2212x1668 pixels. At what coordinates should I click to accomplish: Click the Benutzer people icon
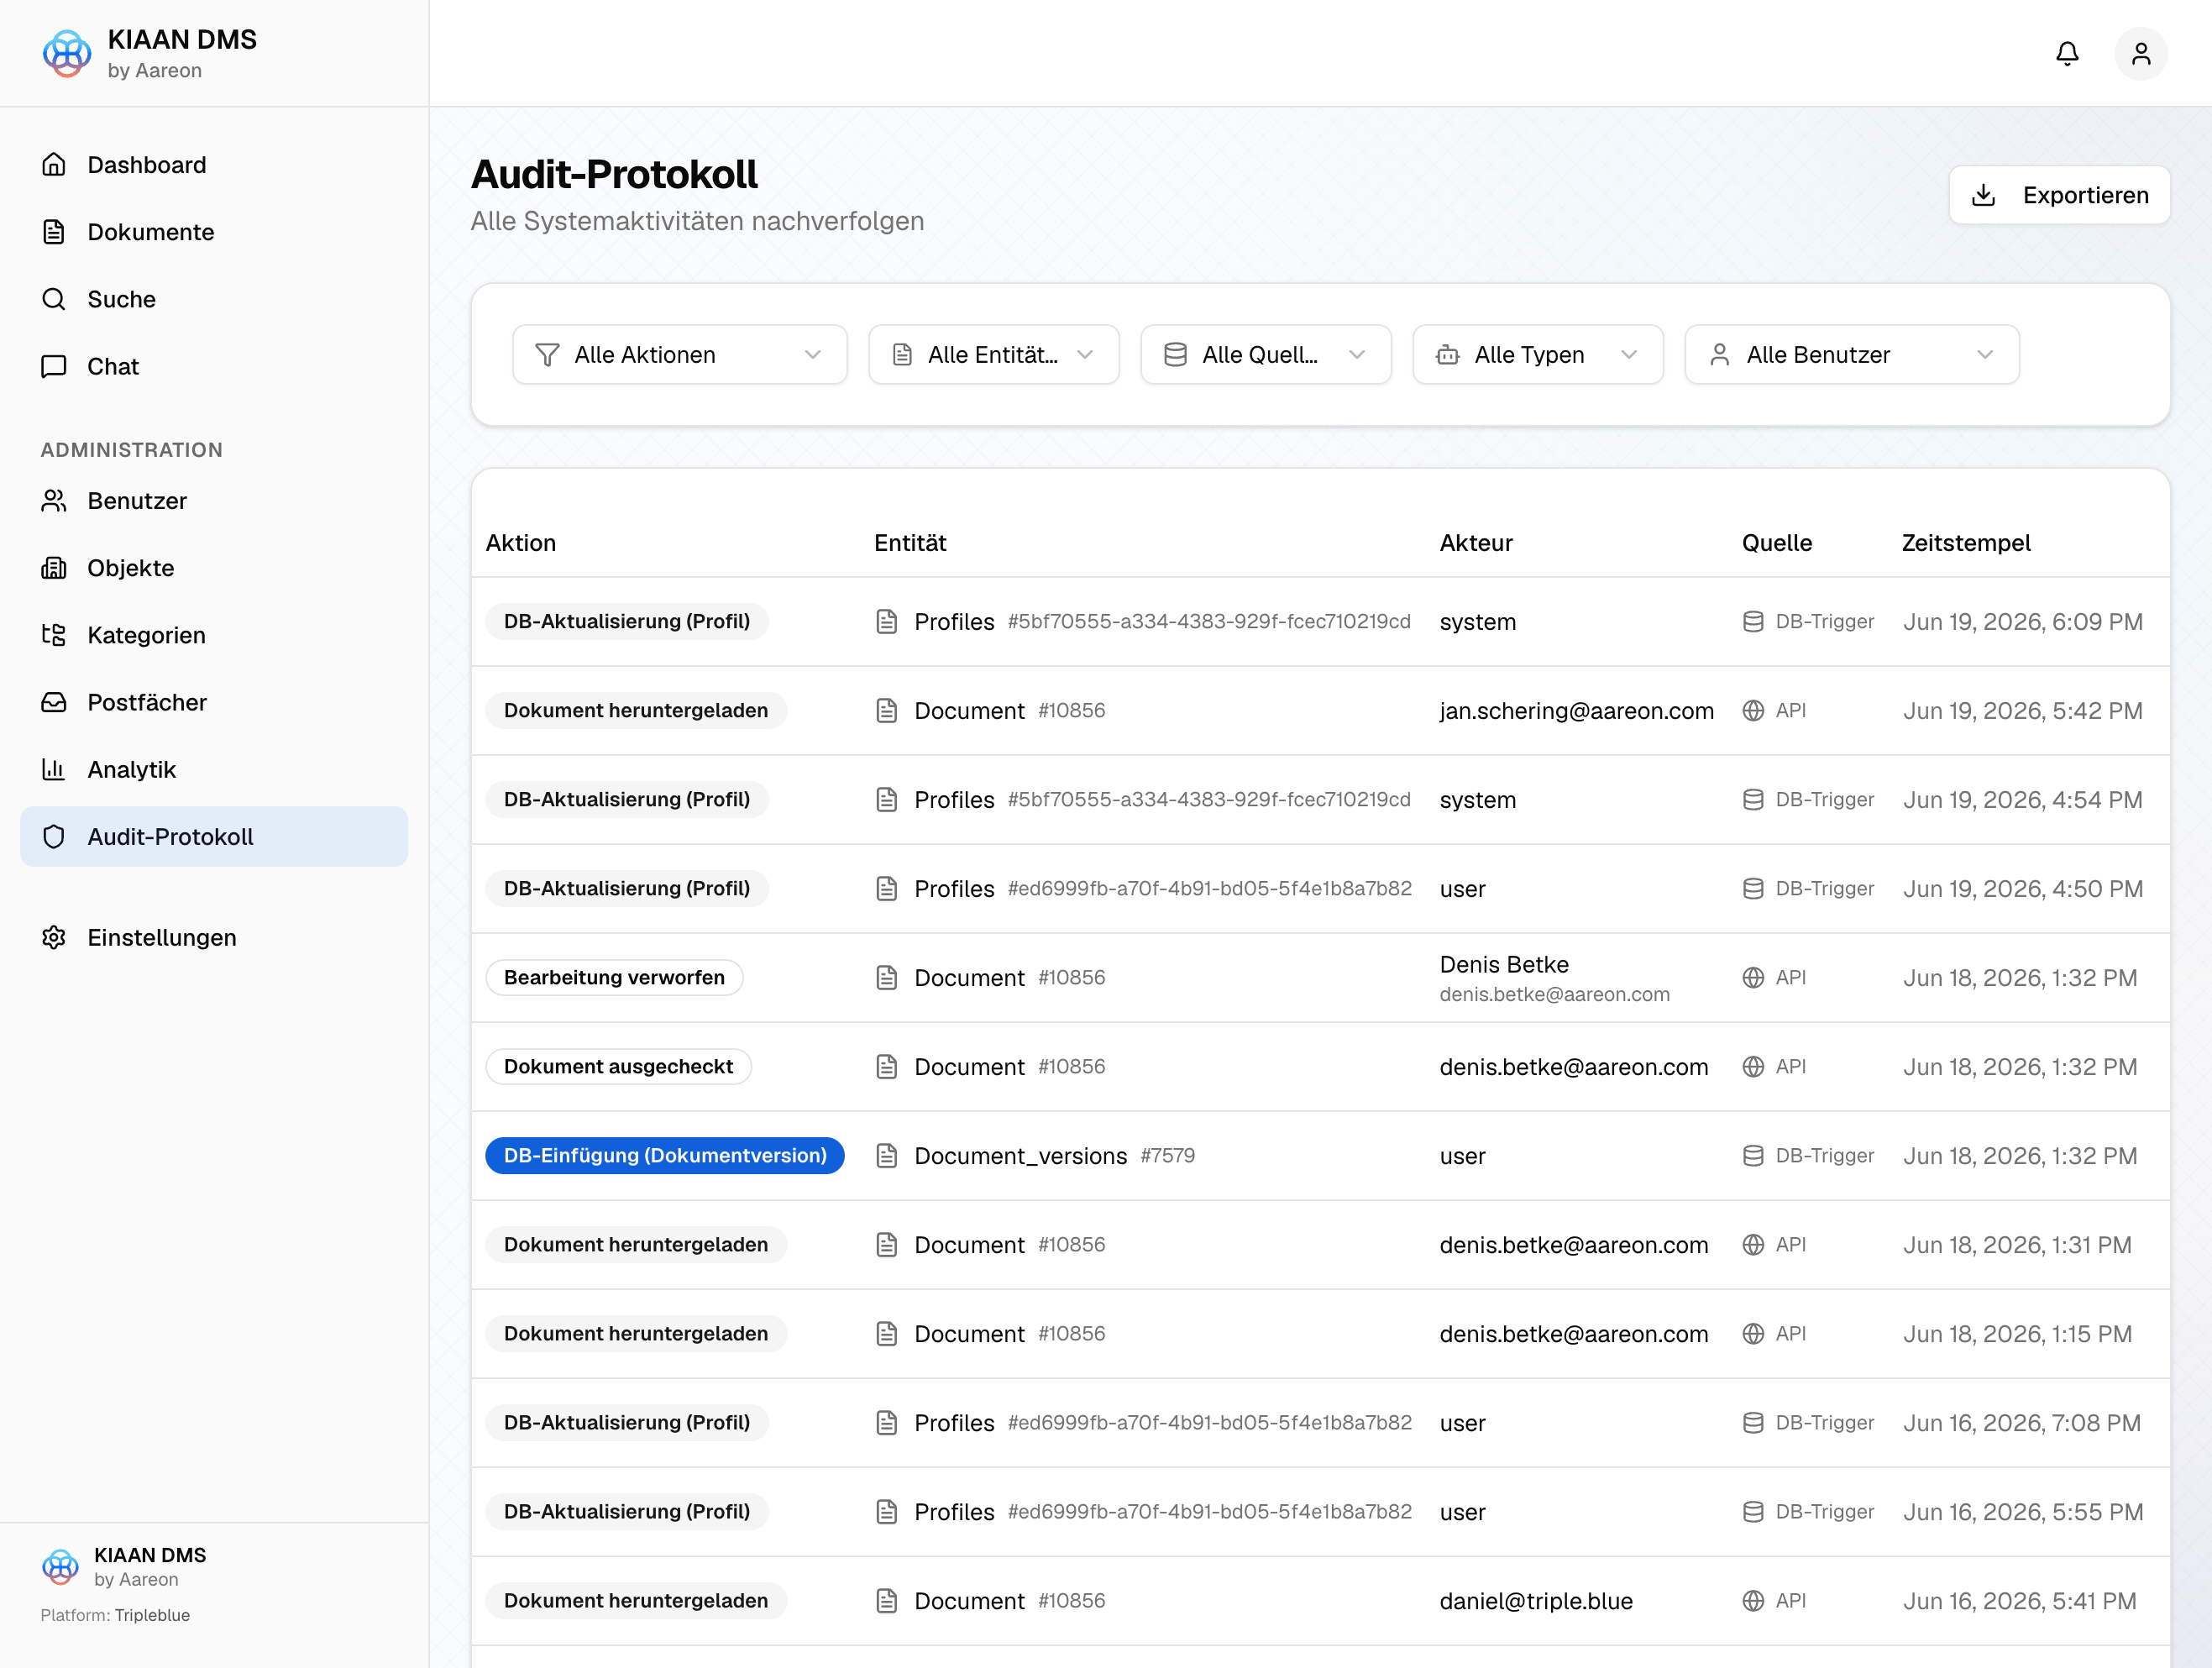[x=54, y=501]
